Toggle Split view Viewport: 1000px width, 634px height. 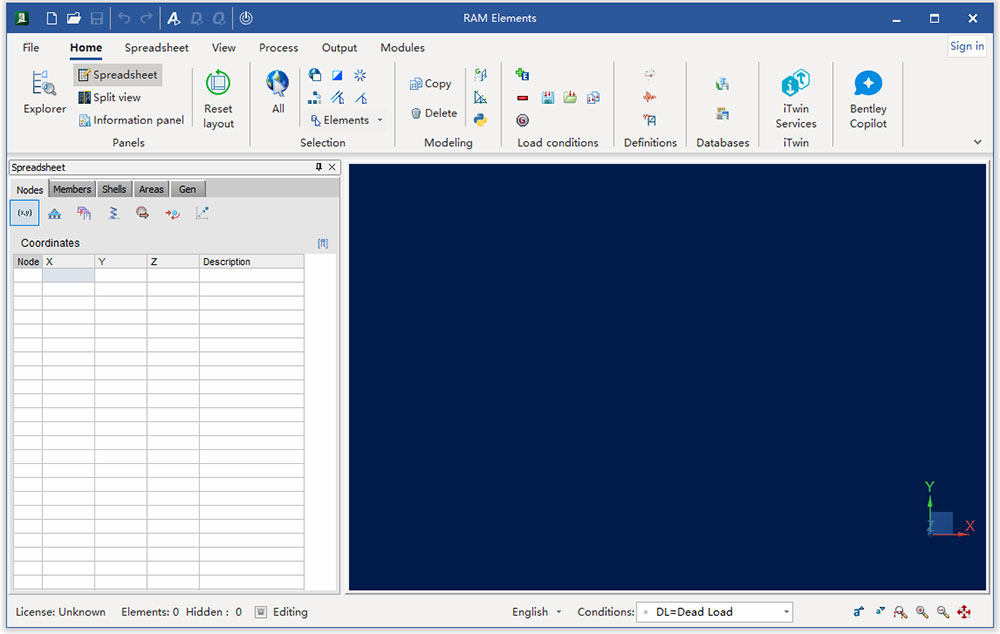coord(109,98)
